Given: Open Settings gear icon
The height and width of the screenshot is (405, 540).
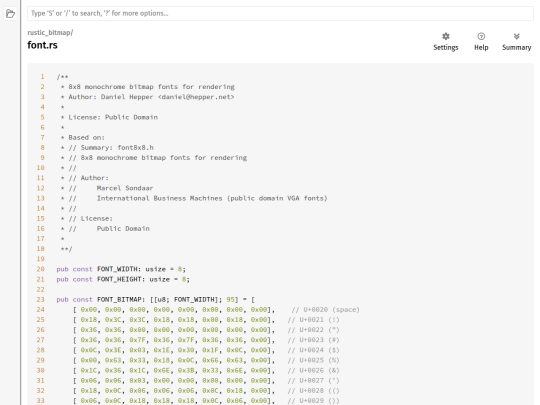Looking at the screenshot, I should pos(446,36).
